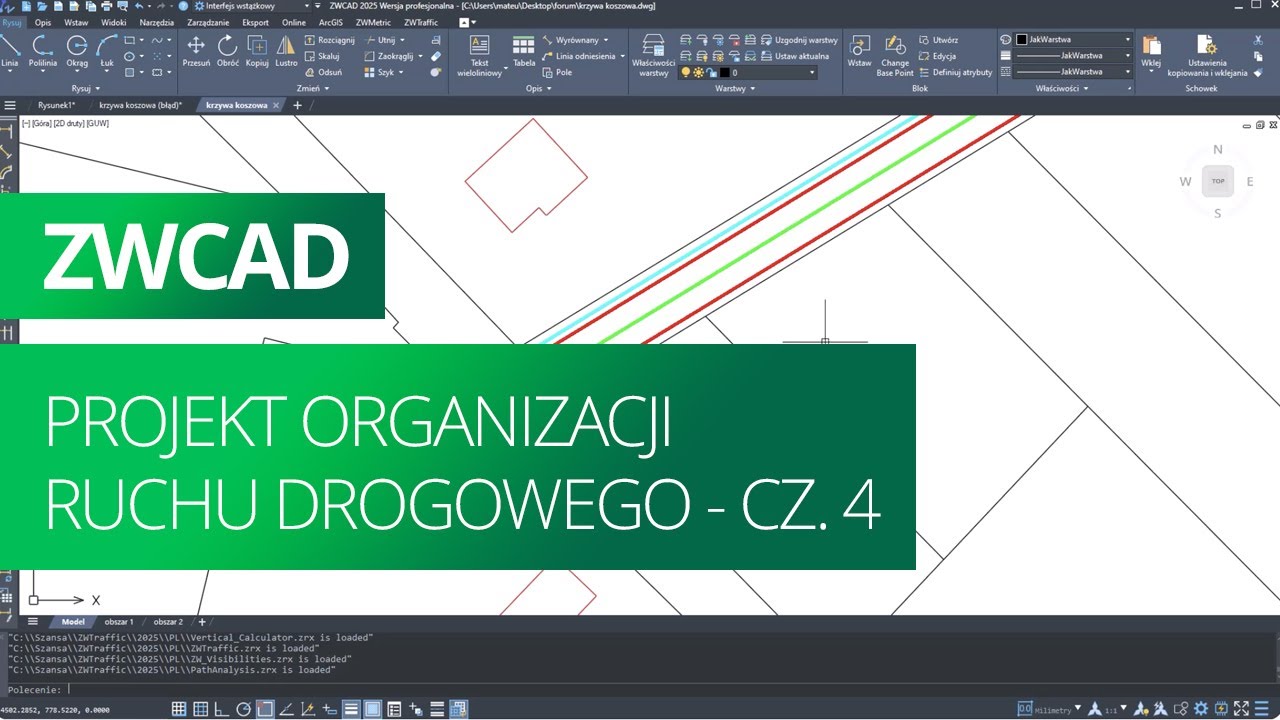The width and height of the screenshot is (1280, 720).
Task: Click the scissors cut icon in Schowek
Action: 1258,40
